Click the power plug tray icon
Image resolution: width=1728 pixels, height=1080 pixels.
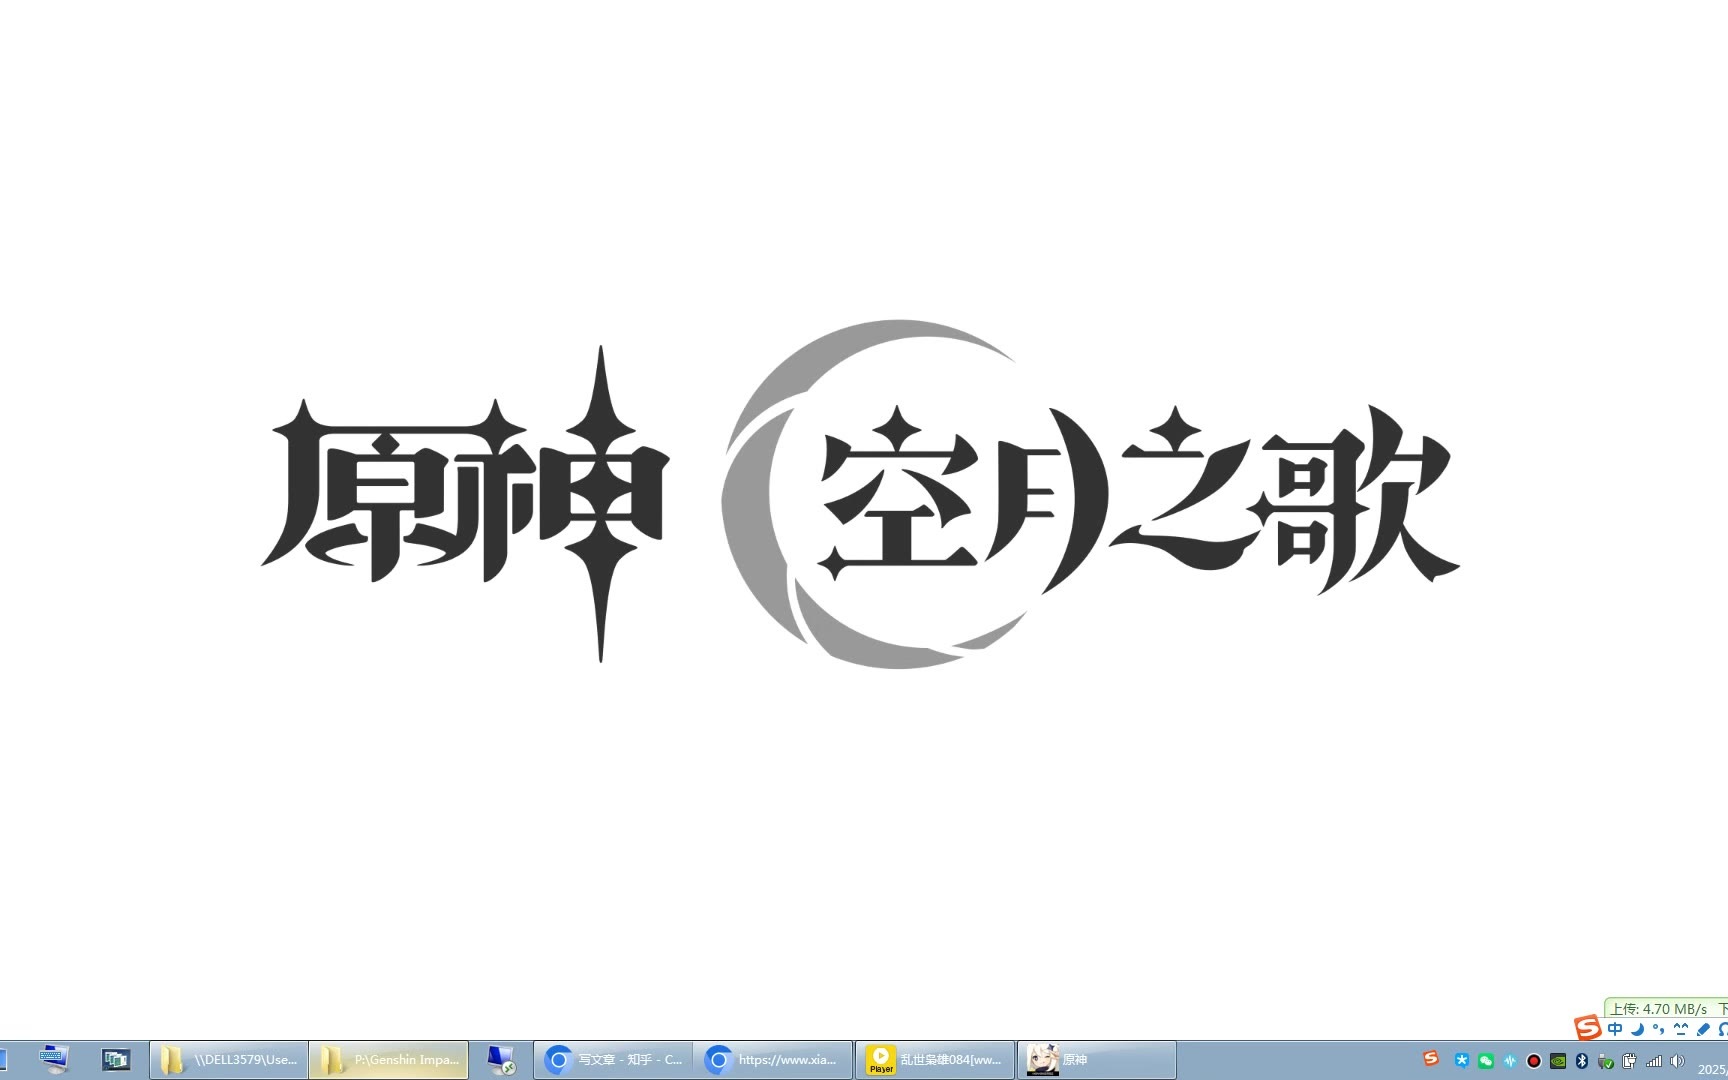point(1630,1061)
